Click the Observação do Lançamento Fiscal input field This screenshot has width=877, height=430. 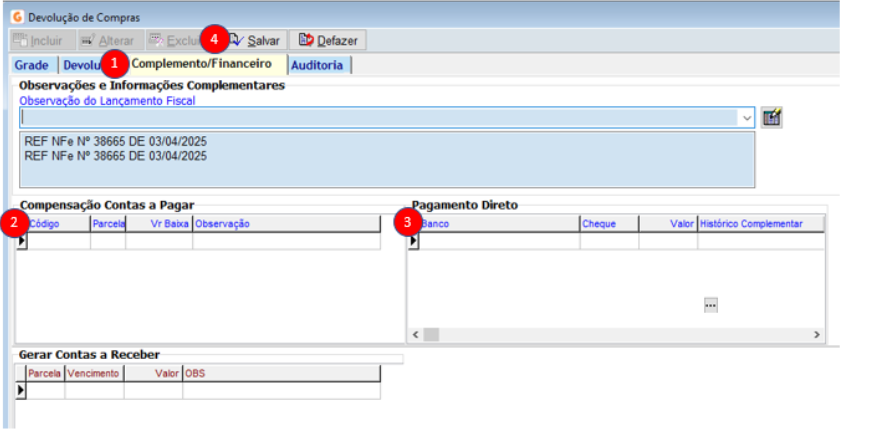click(x=379, y=117)
